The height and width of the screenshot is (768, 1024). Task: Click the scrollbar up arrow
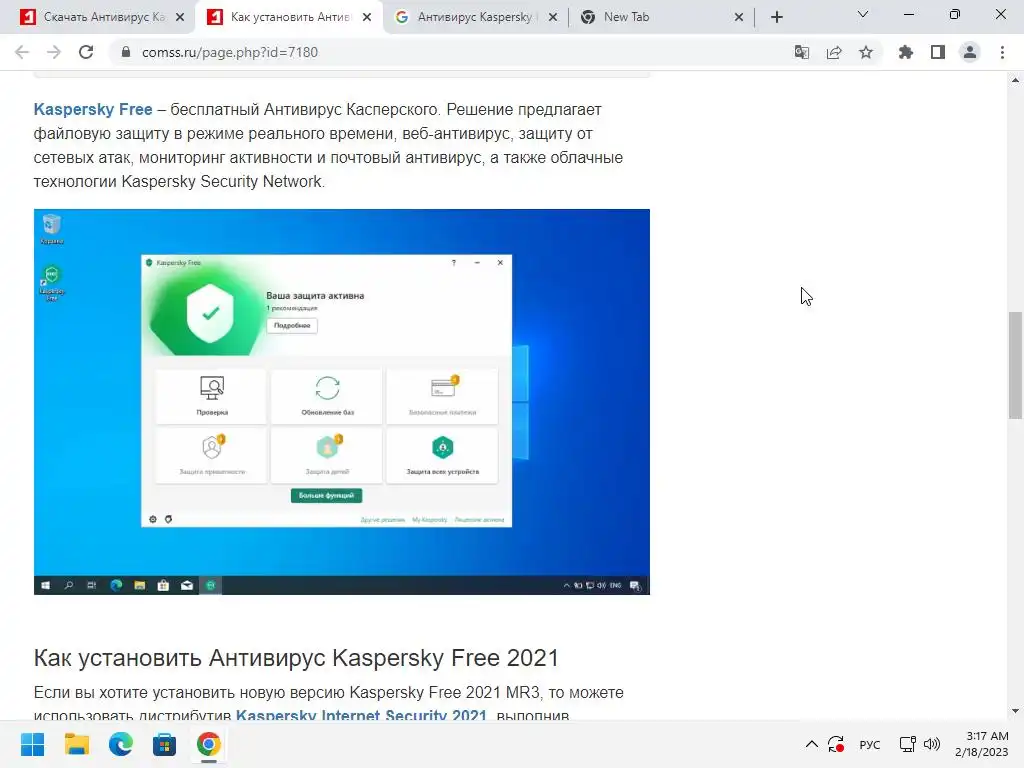(x=1015, y=80)
